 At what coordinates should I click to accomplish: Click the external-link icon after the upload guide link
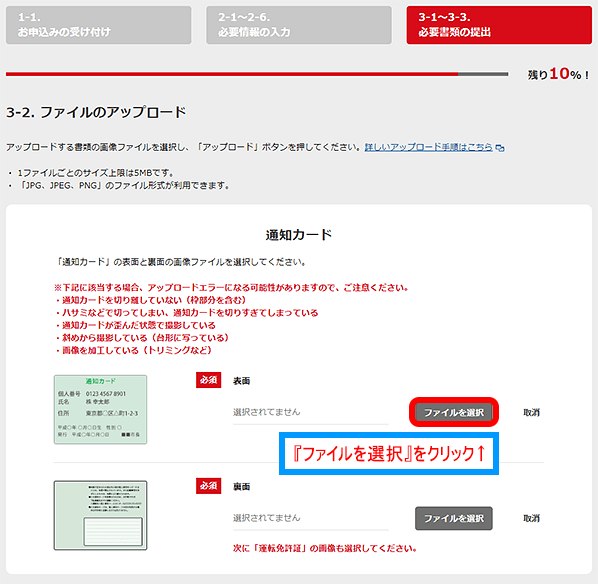click(x=500, y=148)
